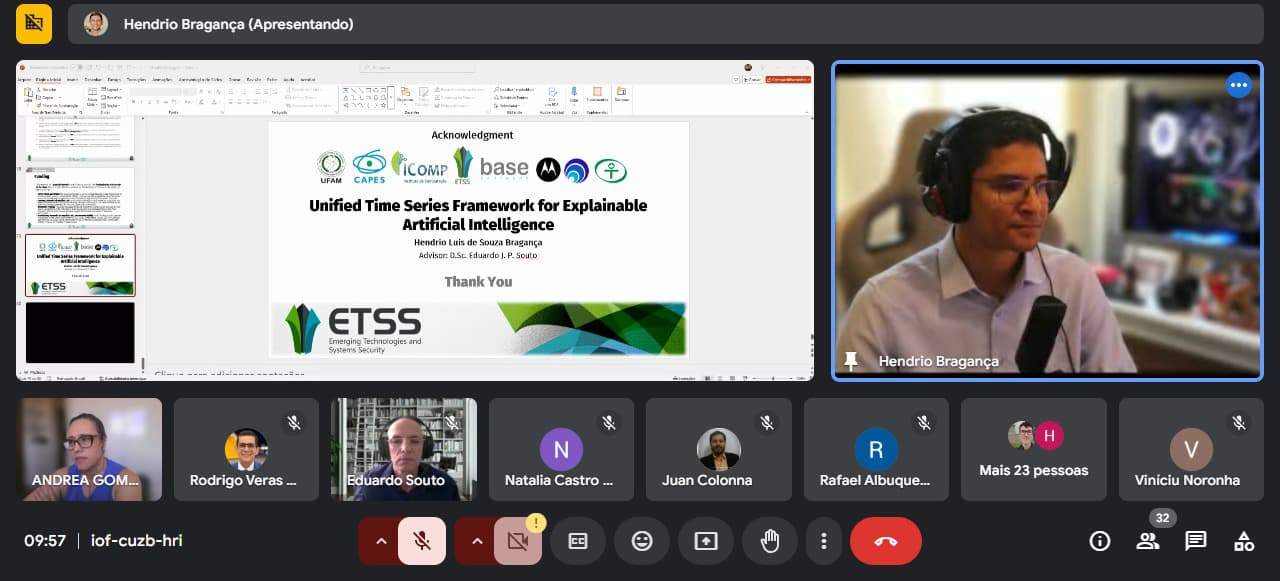Screen dimensions: 1280x581
Task: Open the activities icon
Action: point(1244,541)
